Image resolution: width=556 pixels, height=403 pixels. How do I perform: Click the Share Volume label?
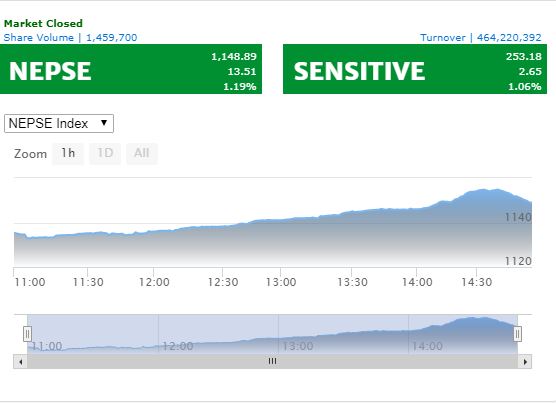(x=39, y=38)
